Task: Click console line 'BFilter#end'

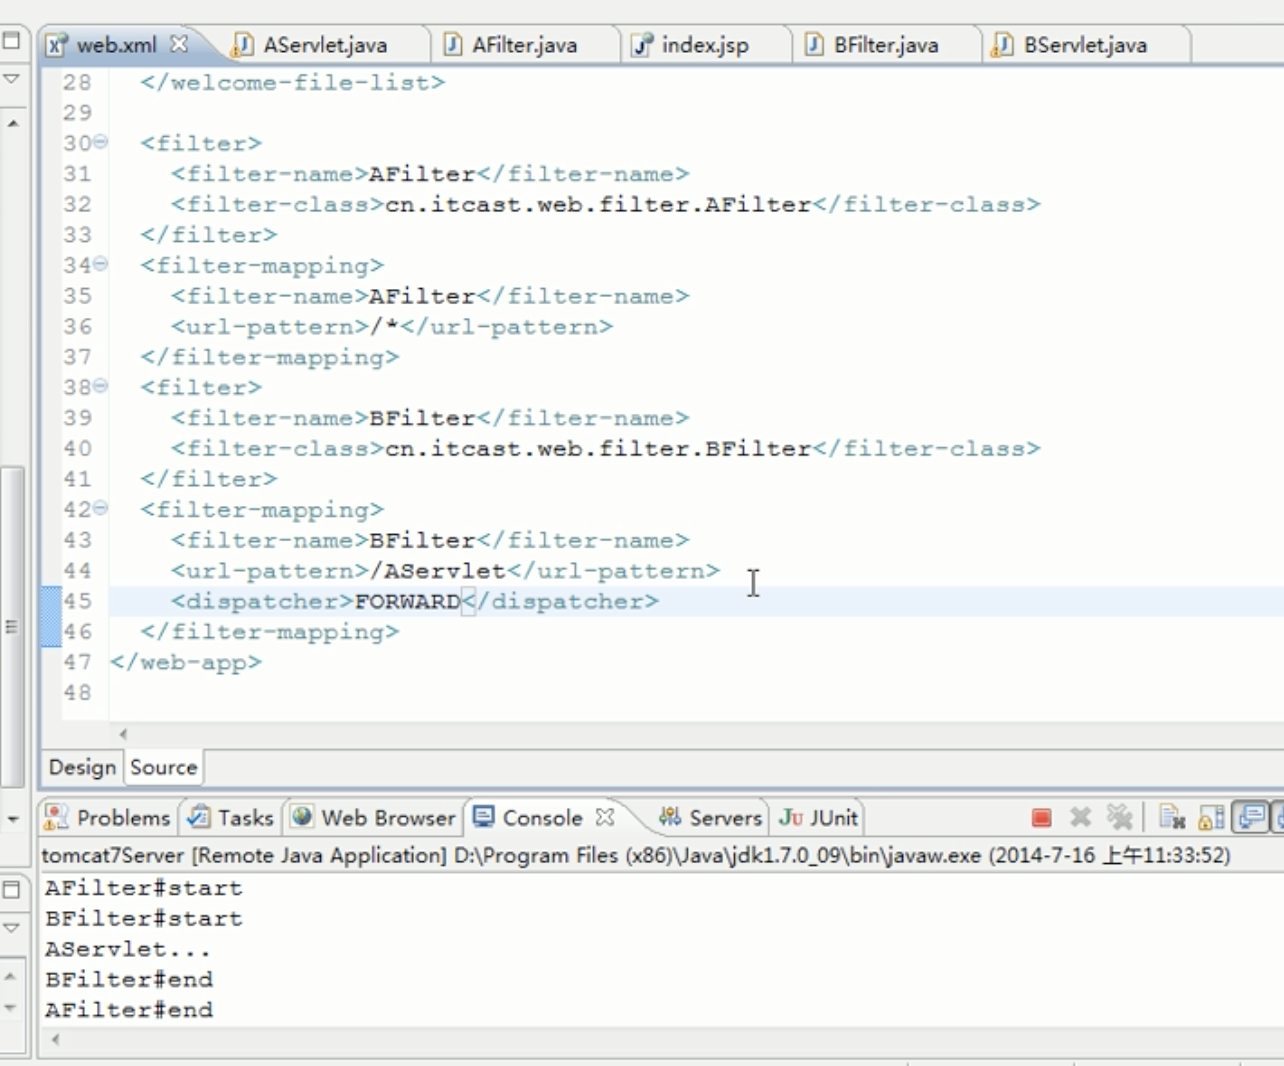Action: pyautogui.click(x=128, y=980)
